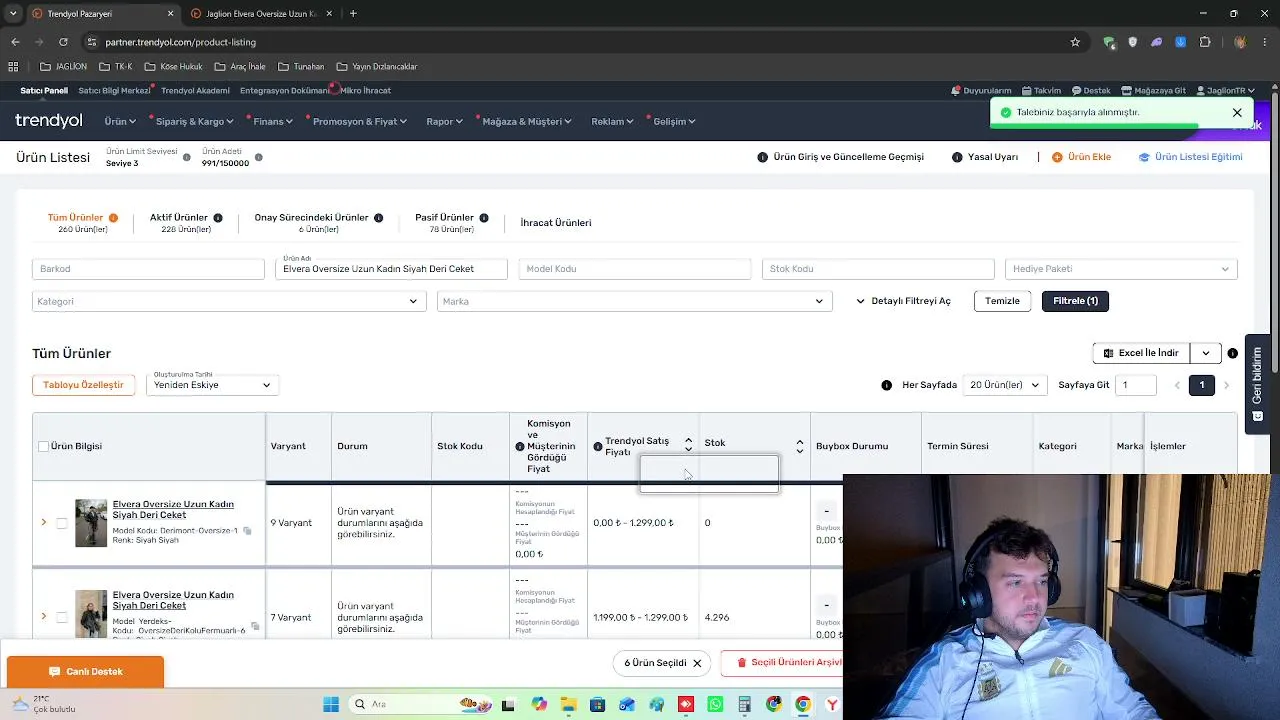Open WhatsApp from the taskbar
This screenshot has height=720, width=1280.
[715, 704]
